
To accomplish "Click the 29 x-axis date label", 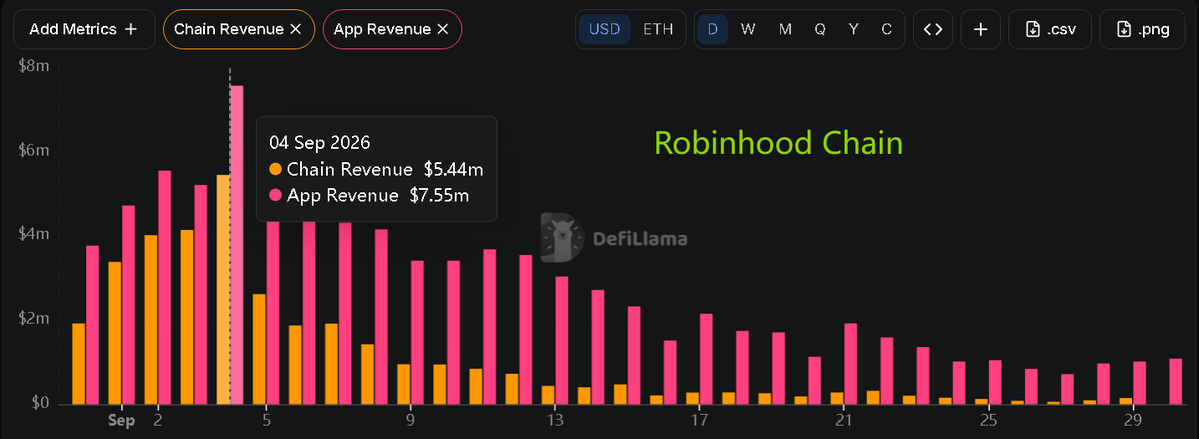I will [1132, 421].
